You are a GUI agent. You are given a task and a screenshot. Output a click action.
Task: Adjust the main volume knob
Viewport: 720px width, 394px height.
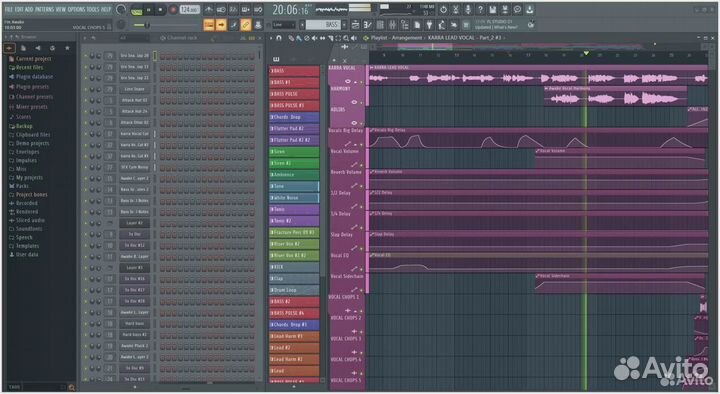(121, 10)
